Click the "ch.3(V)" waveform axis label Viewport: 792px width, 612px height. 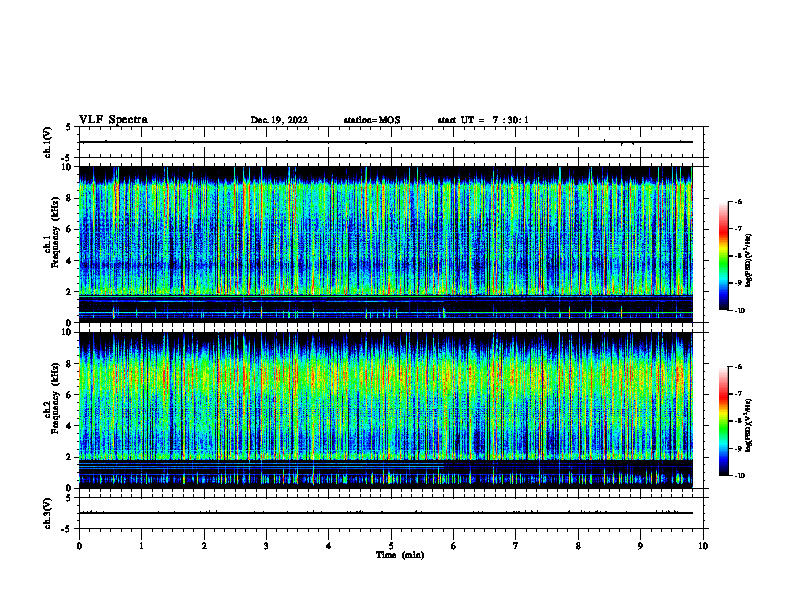[48, 513]
